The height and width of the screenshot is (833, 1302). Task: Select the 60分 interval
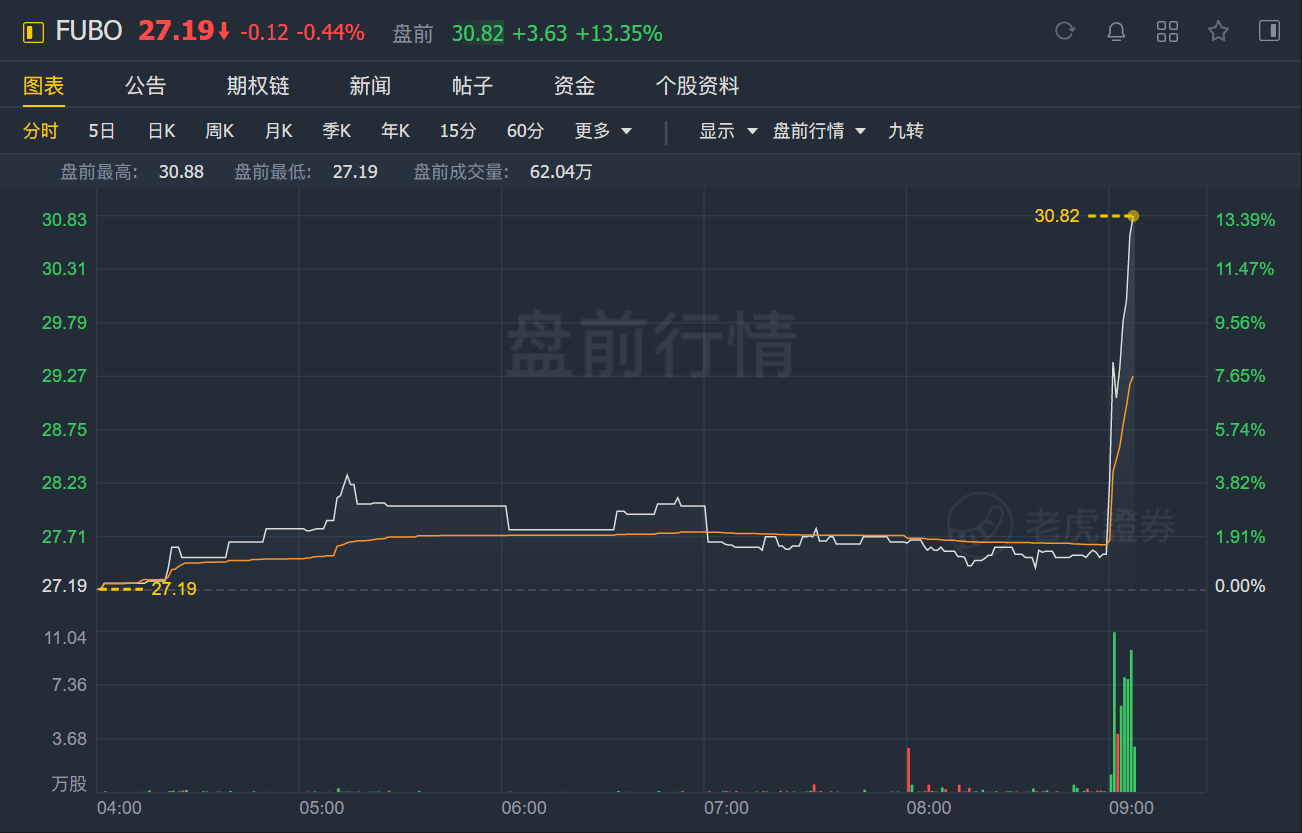pos(526,131)
